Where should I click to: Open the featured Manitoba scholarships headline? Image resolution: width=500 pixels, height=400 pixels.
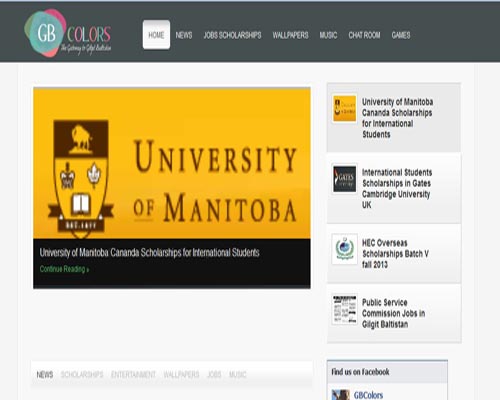click(149, 253)
